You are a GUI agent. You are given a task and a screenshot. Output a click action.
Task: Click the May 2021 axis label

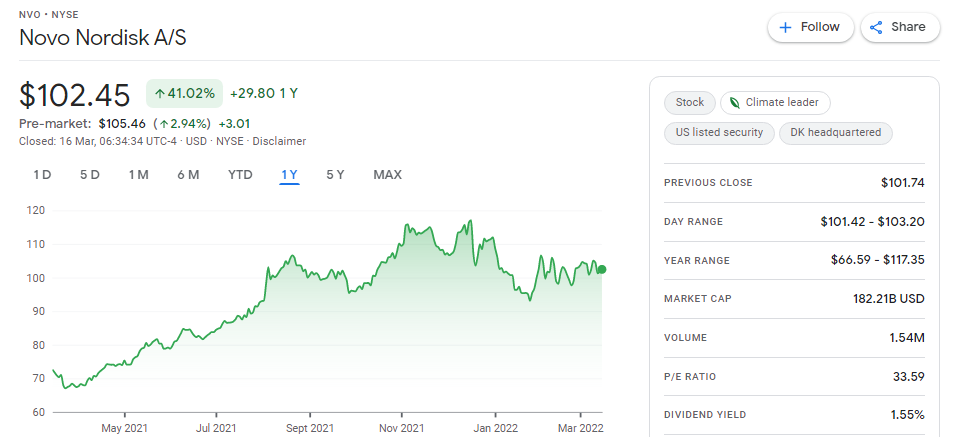[x=125, y=428]
